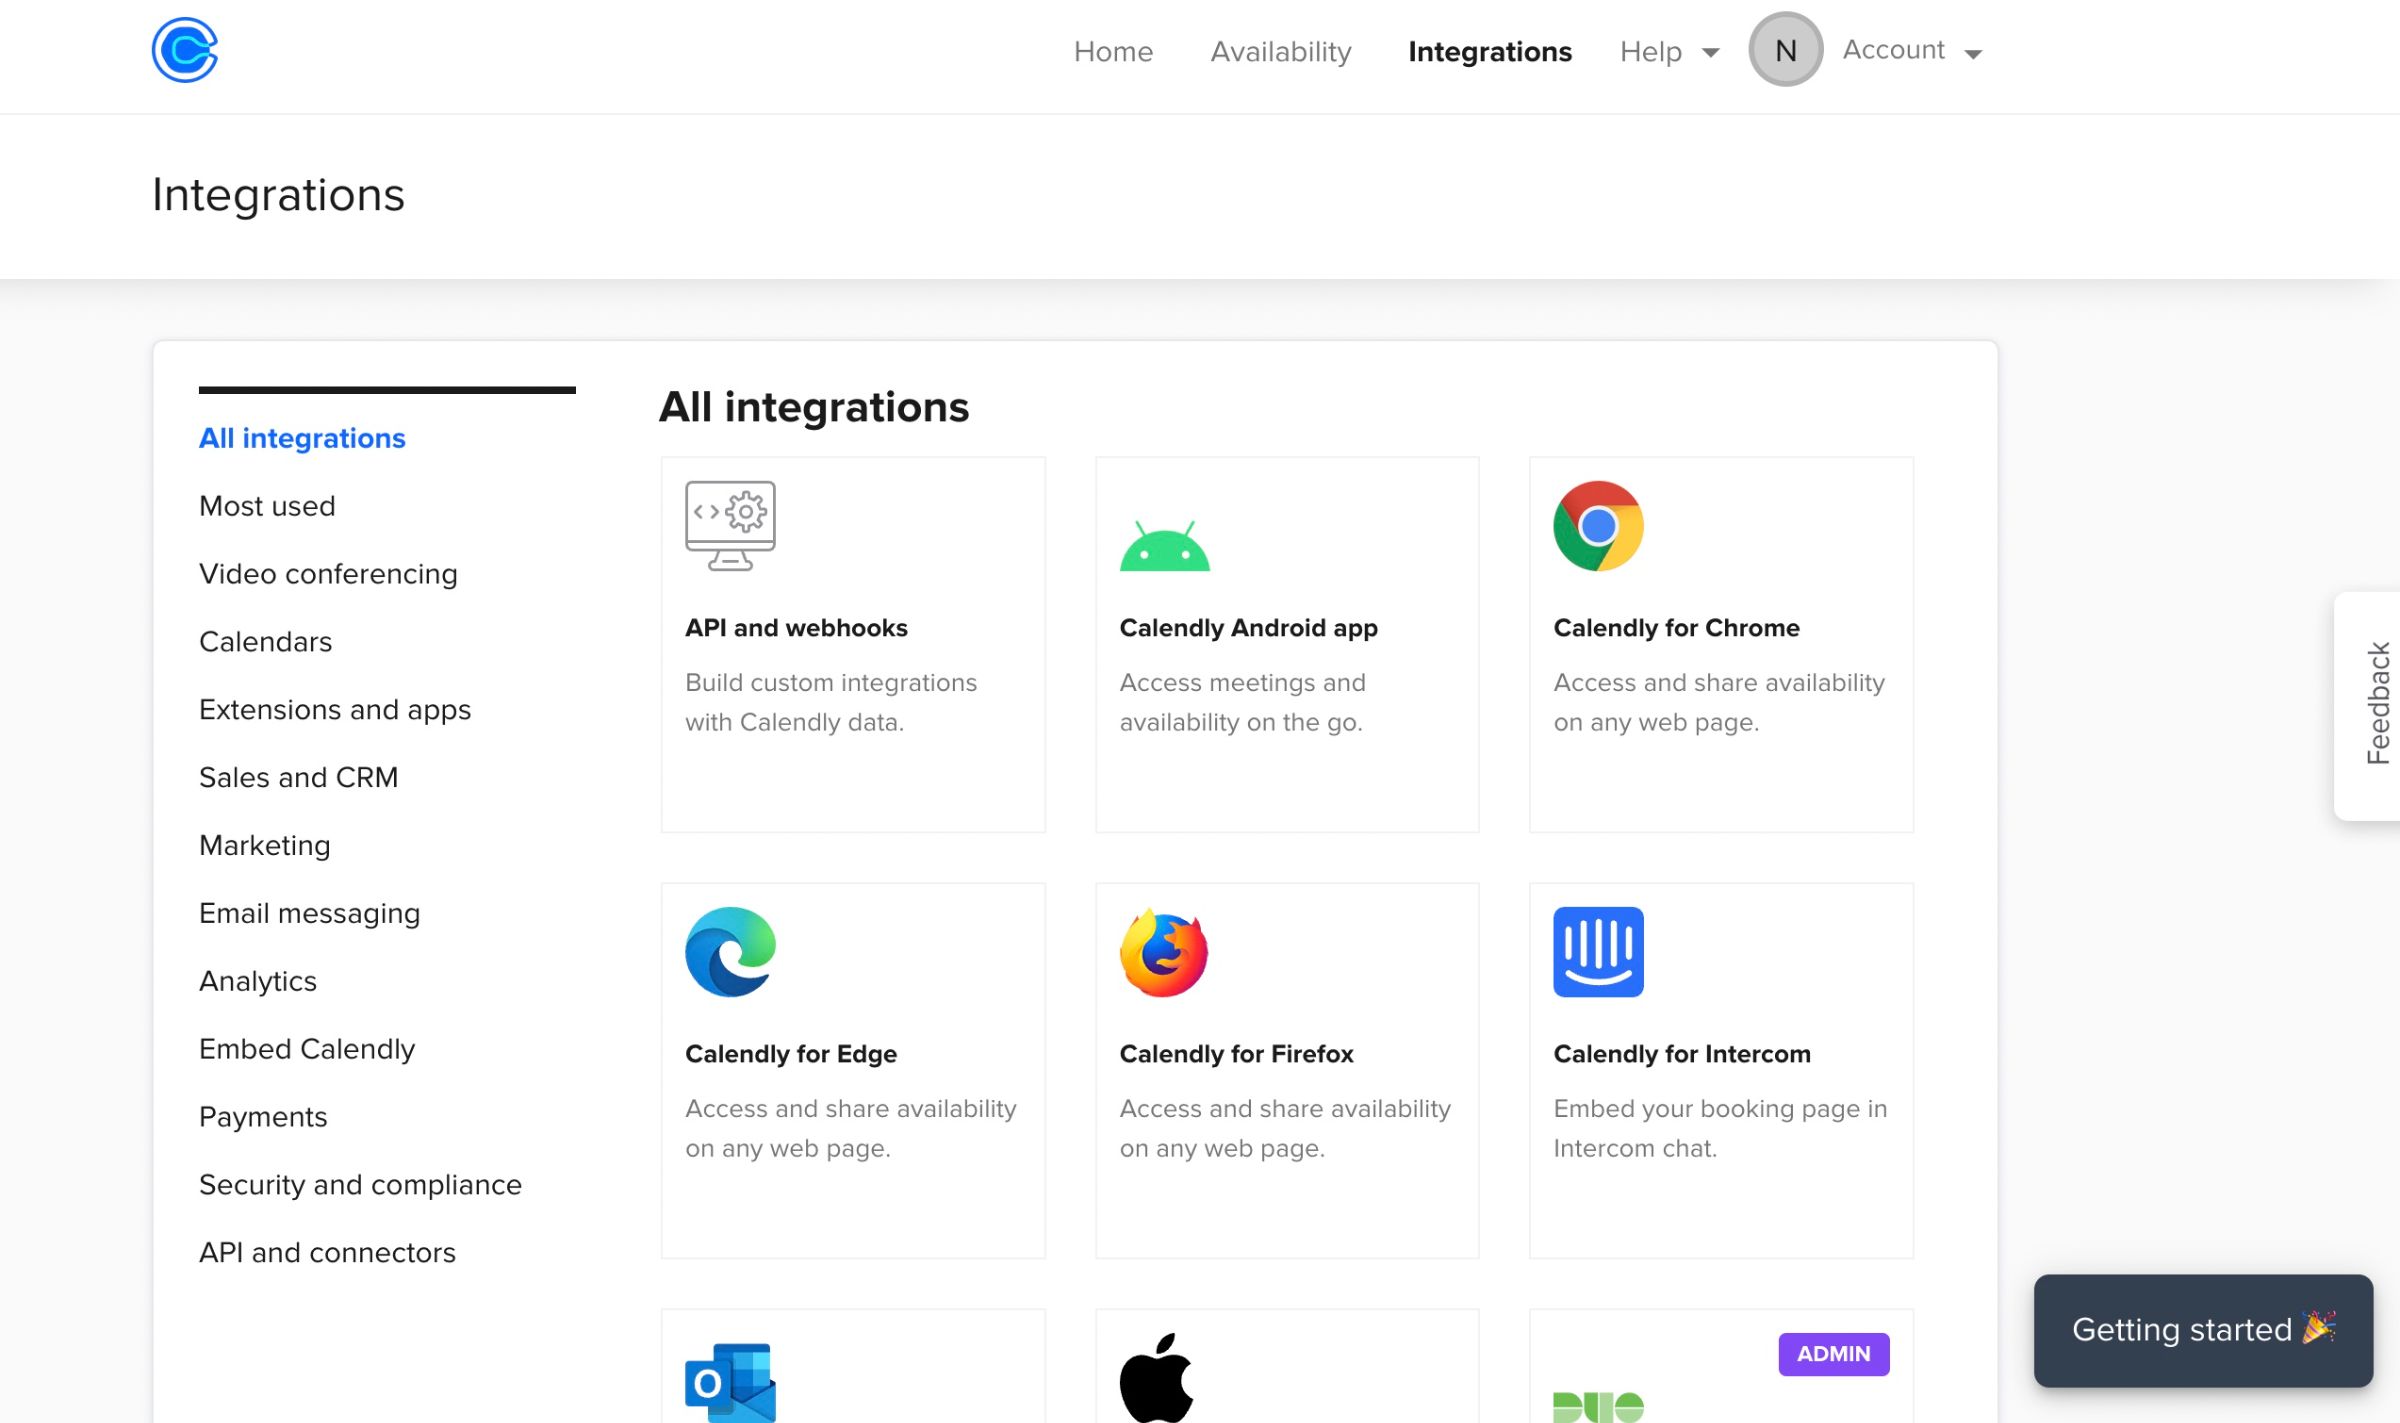The height and width of the screenshot is (1423, 2400).
Task: Click the 'Integrations' page title
Action: pos(278,194)
